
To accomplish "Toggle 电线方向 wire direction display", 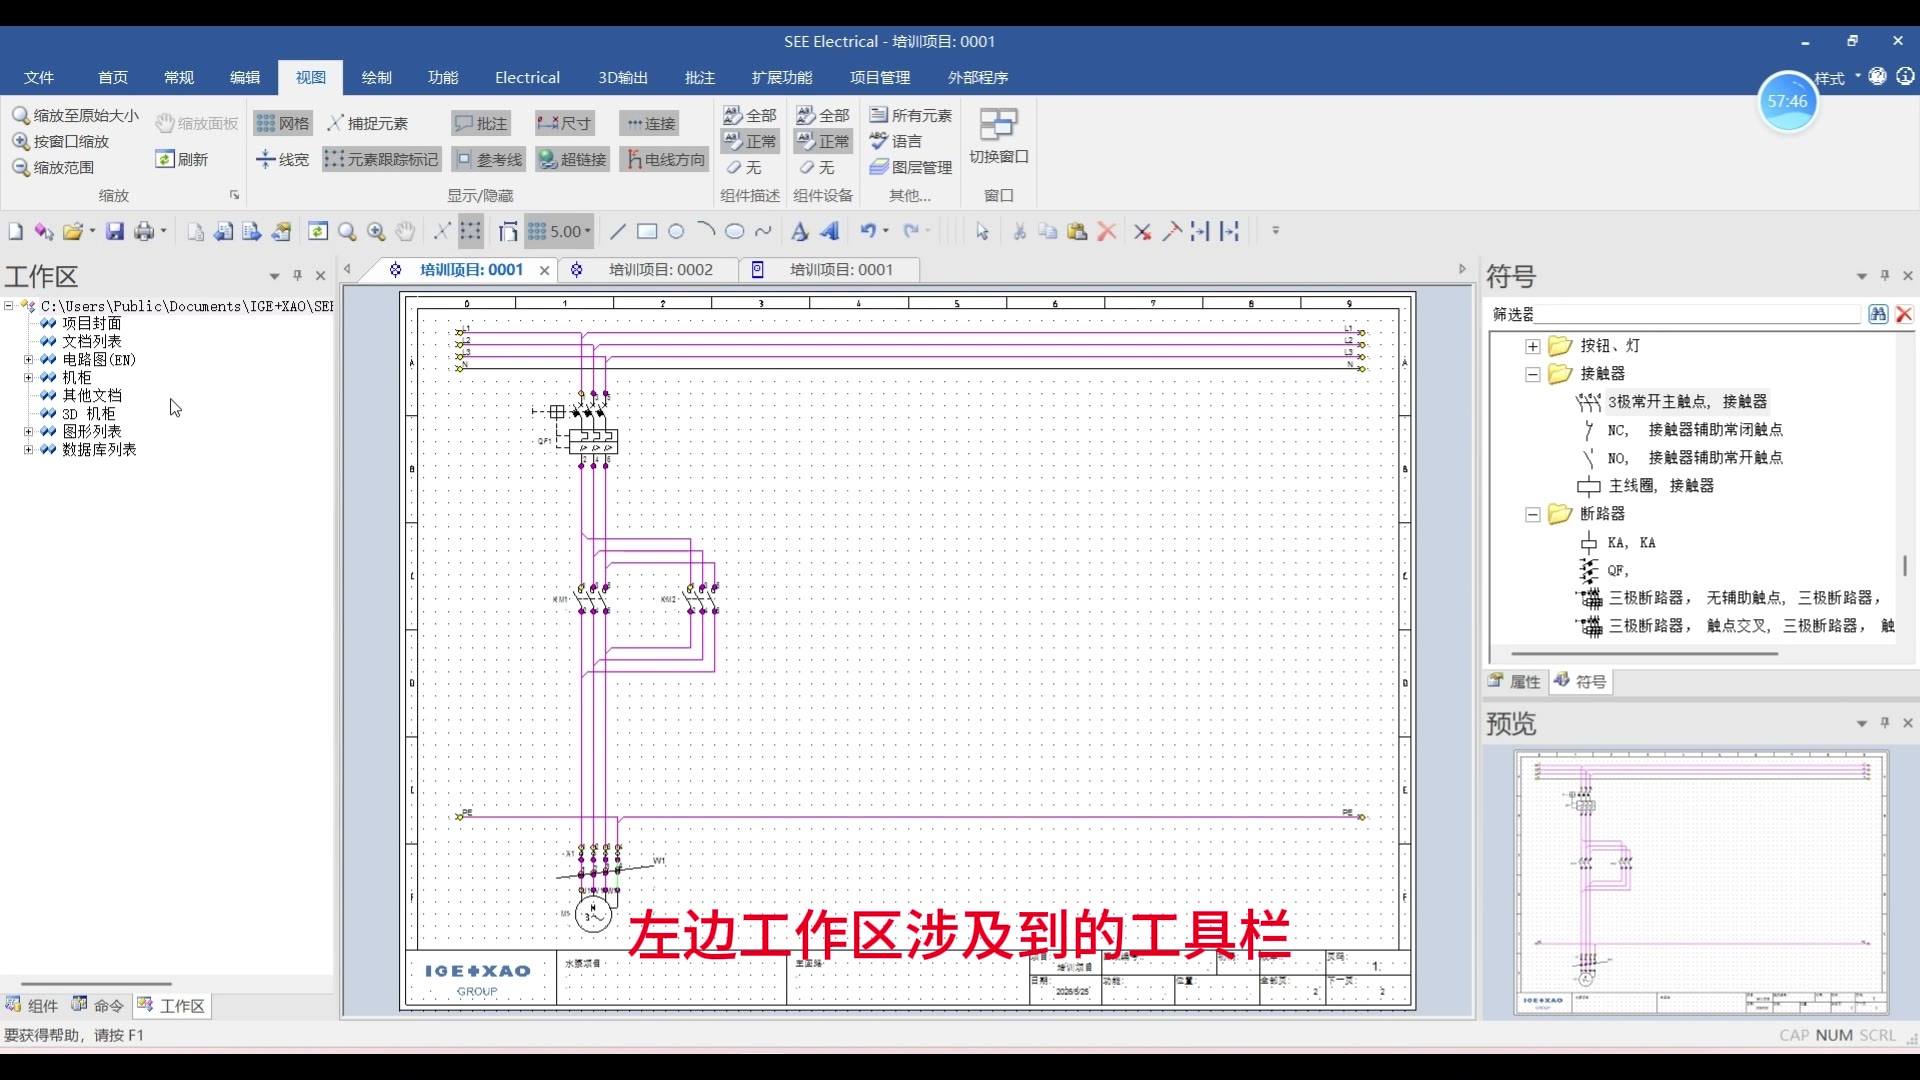I will [665, 159].
